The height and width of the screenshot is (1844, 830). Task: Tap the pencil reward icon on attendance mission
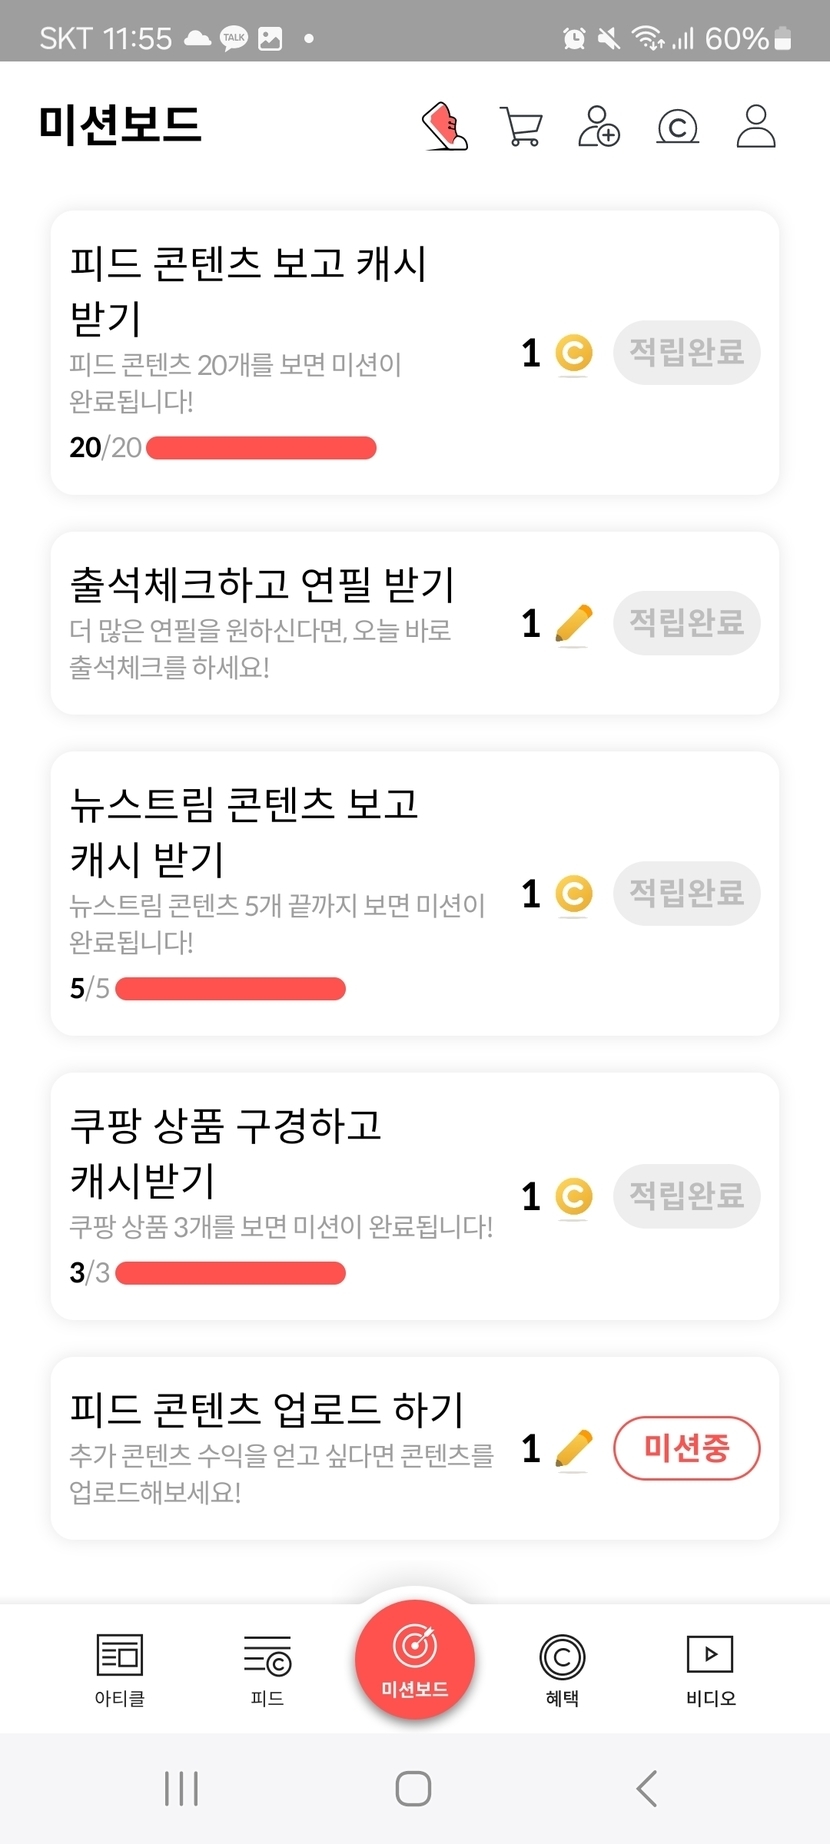pos(573,625)
